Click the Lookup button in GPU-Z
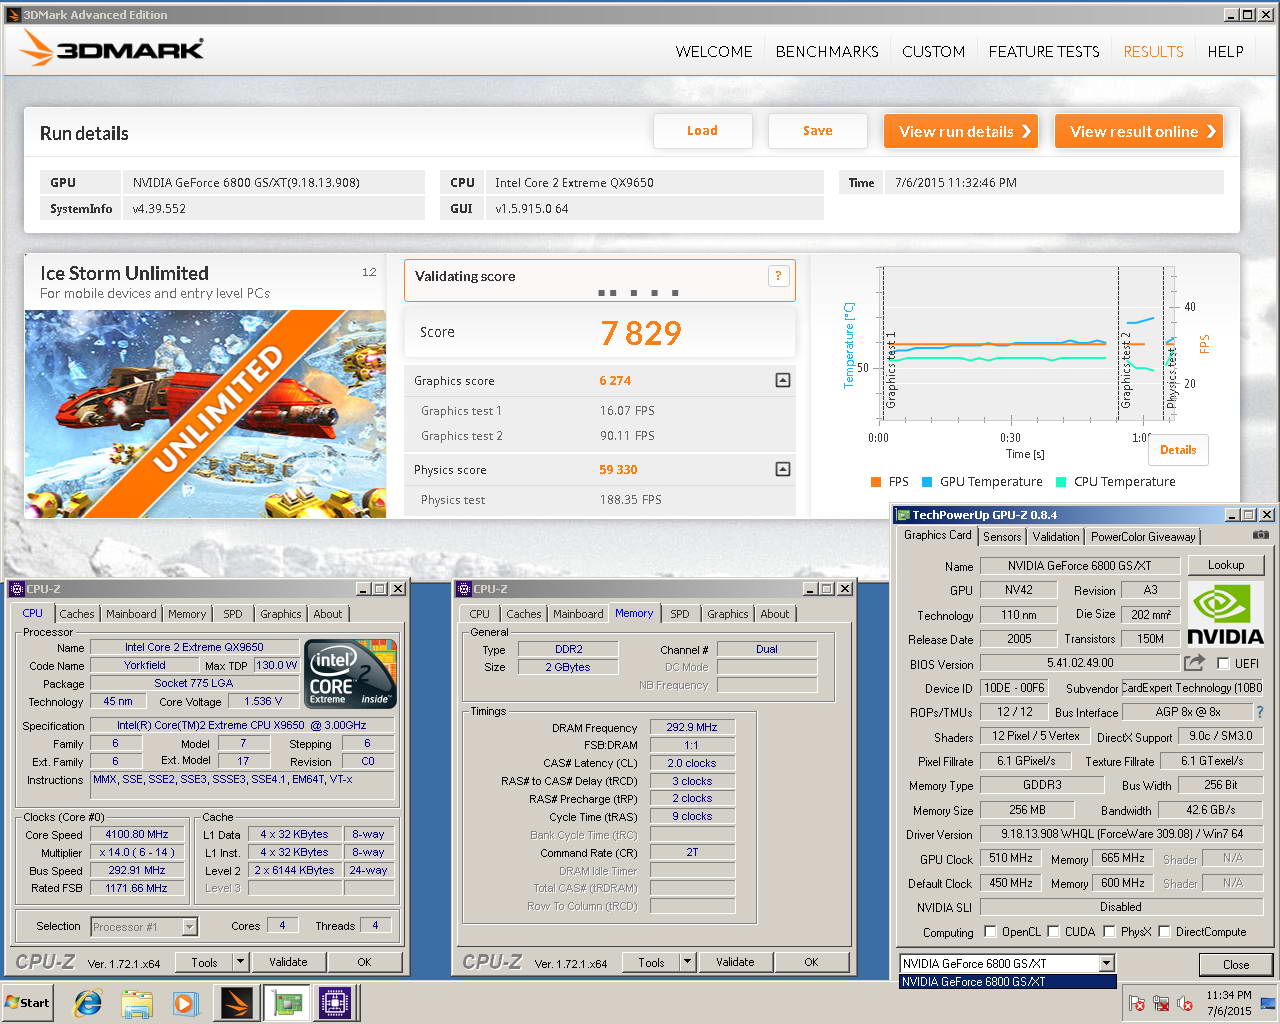 pyautogui.click(x=1226, y=565)
